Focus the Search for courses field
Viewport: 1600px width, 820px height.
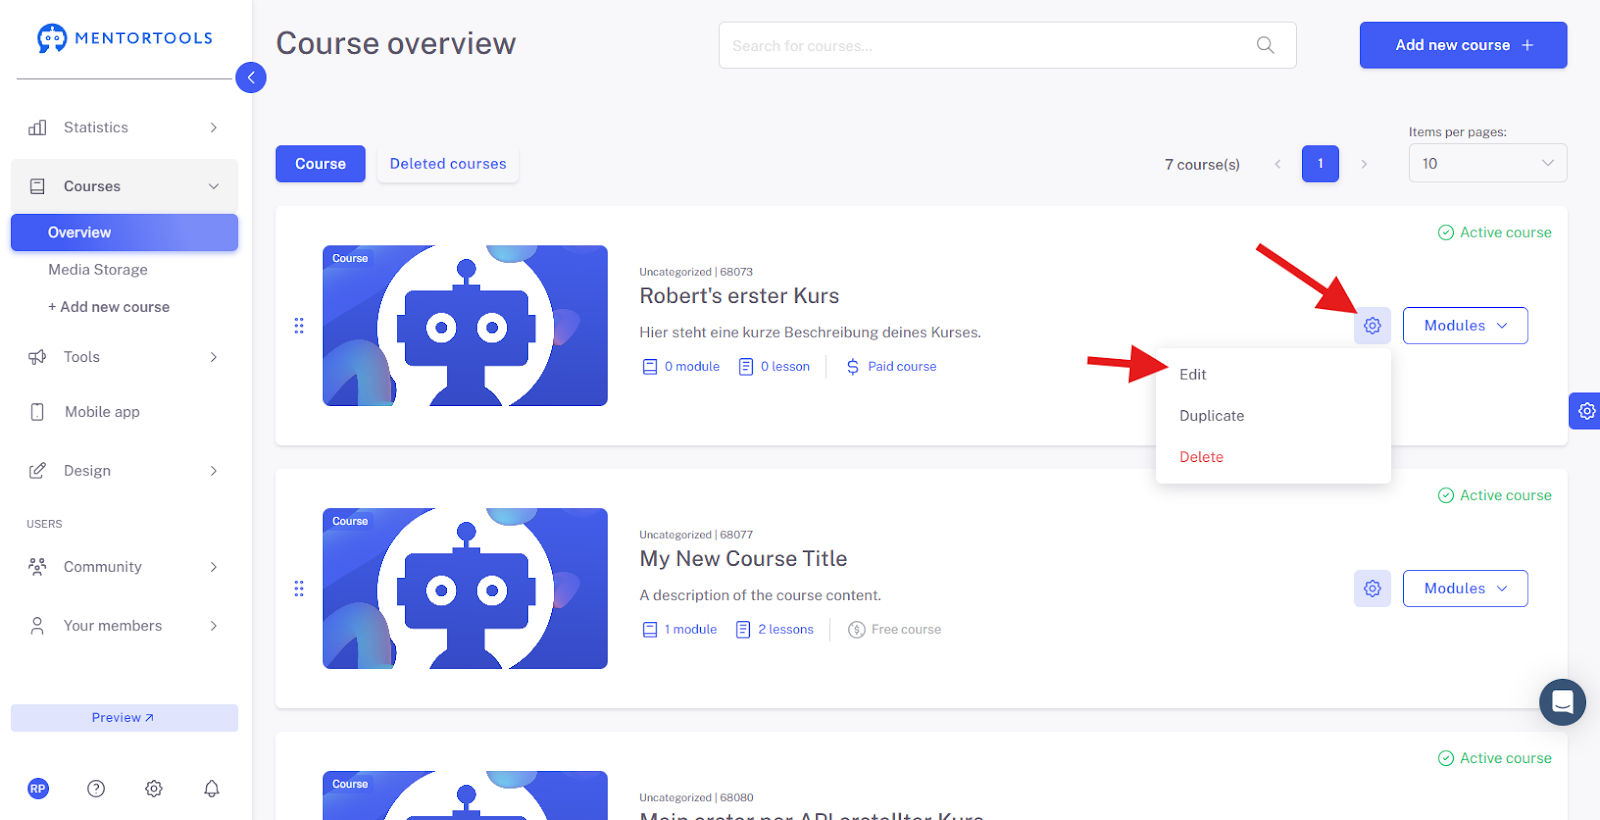1007,45
